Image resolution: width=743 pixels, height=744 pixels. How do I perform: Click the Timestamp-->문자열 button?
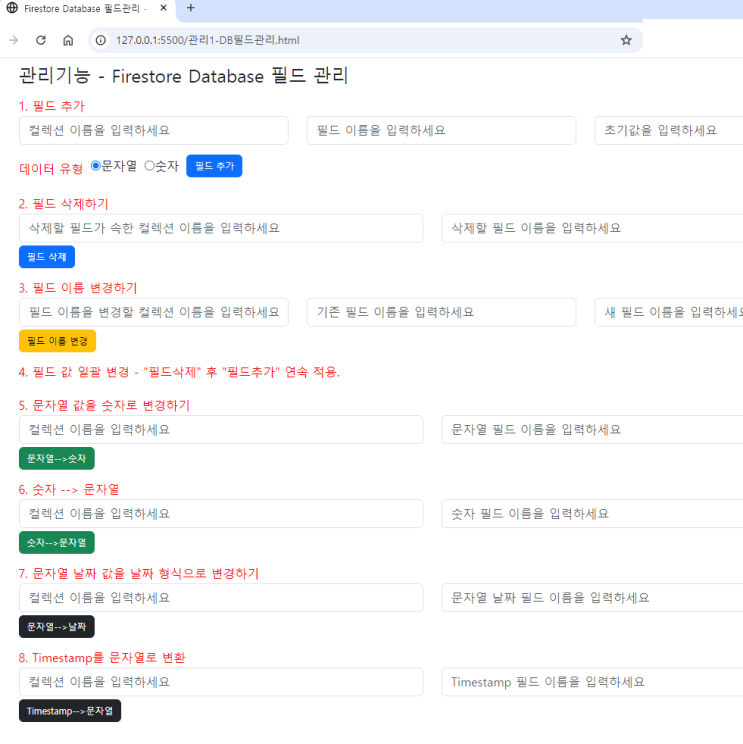[x=70, y=711]
